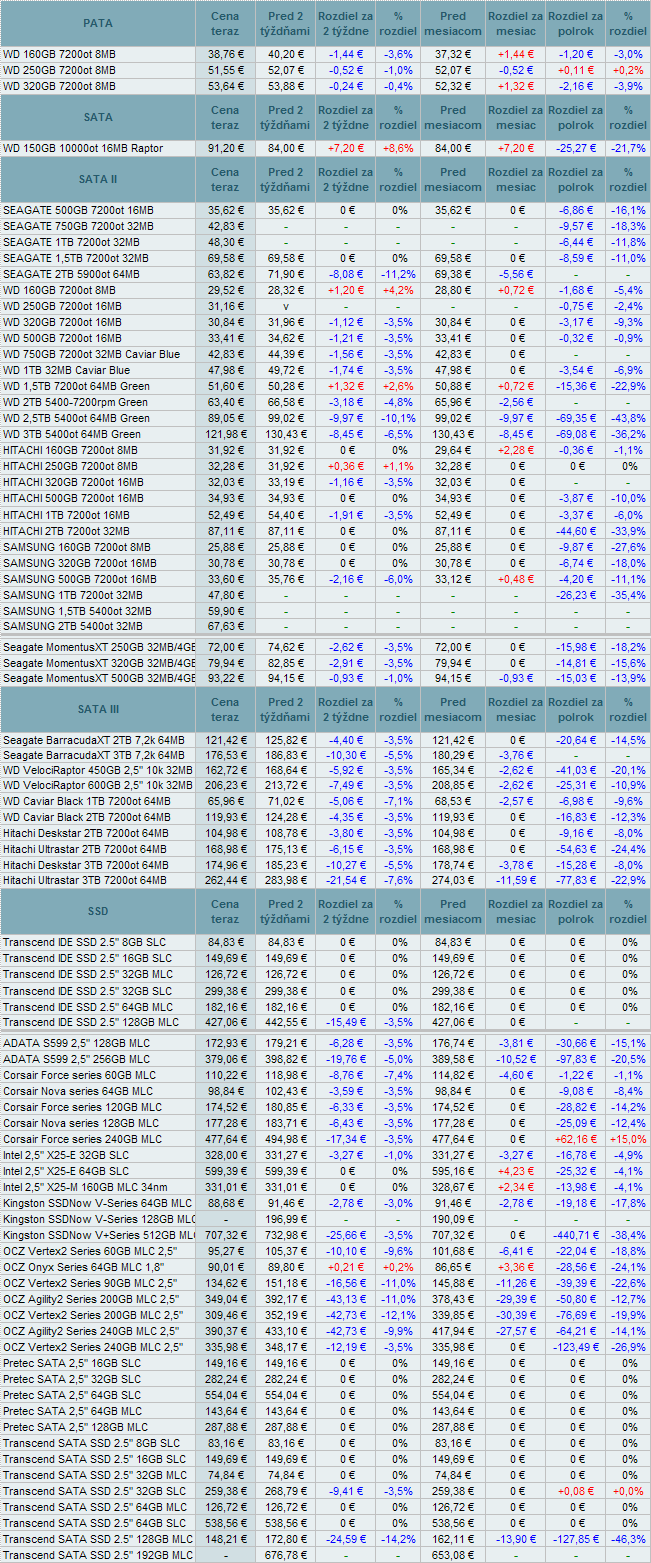Click the SATA III section title cell
The width and height of the screenshot is (651, 1563).
point(98,709)
